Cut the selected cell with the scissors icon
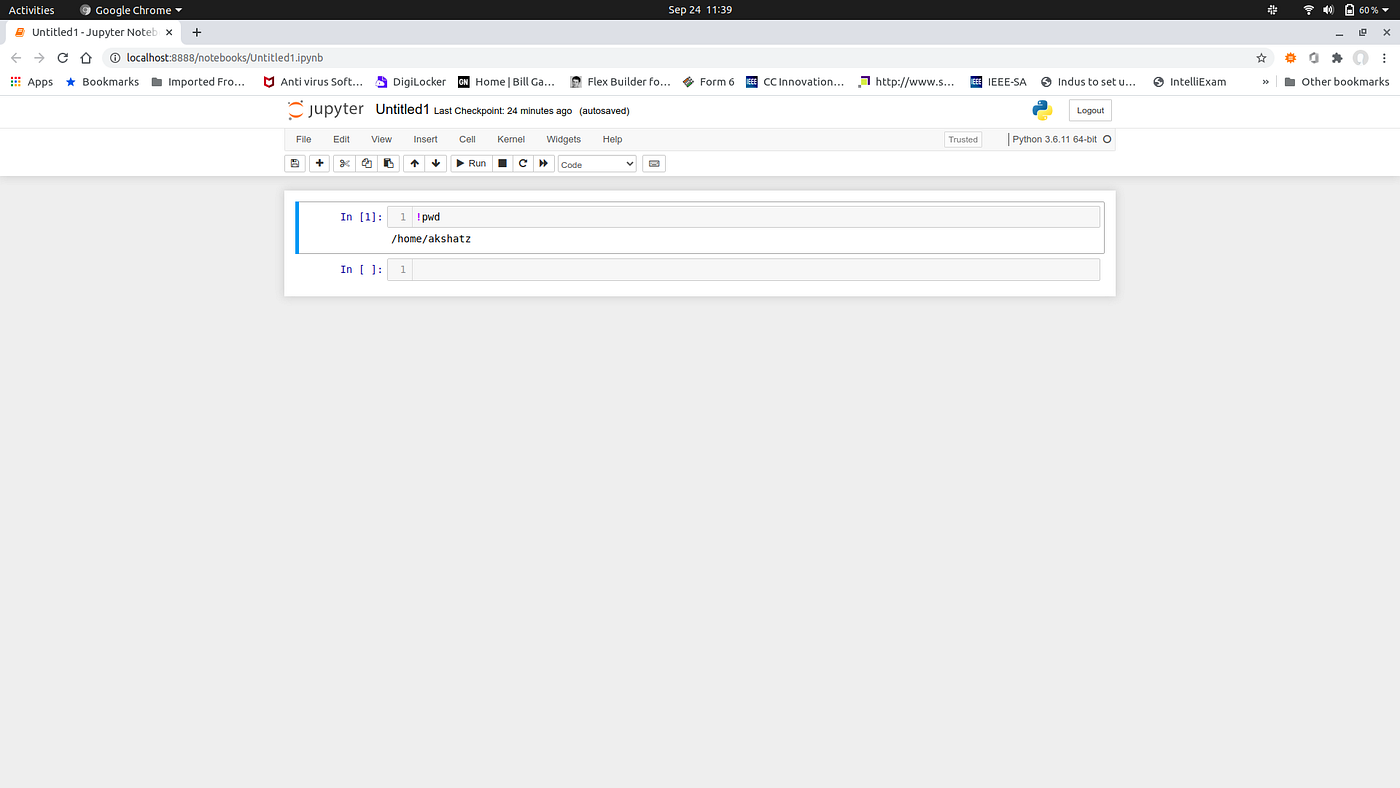 pyautogui.click(x=343, y=163)
